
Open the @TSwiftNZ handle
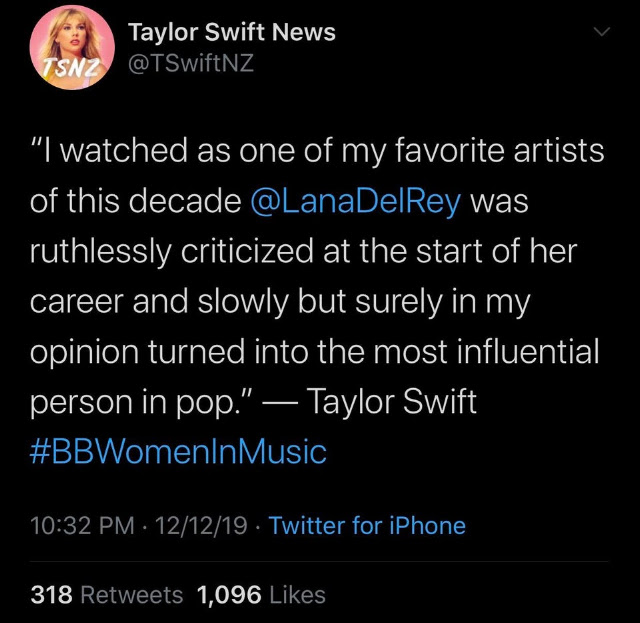tap(191, 63)
